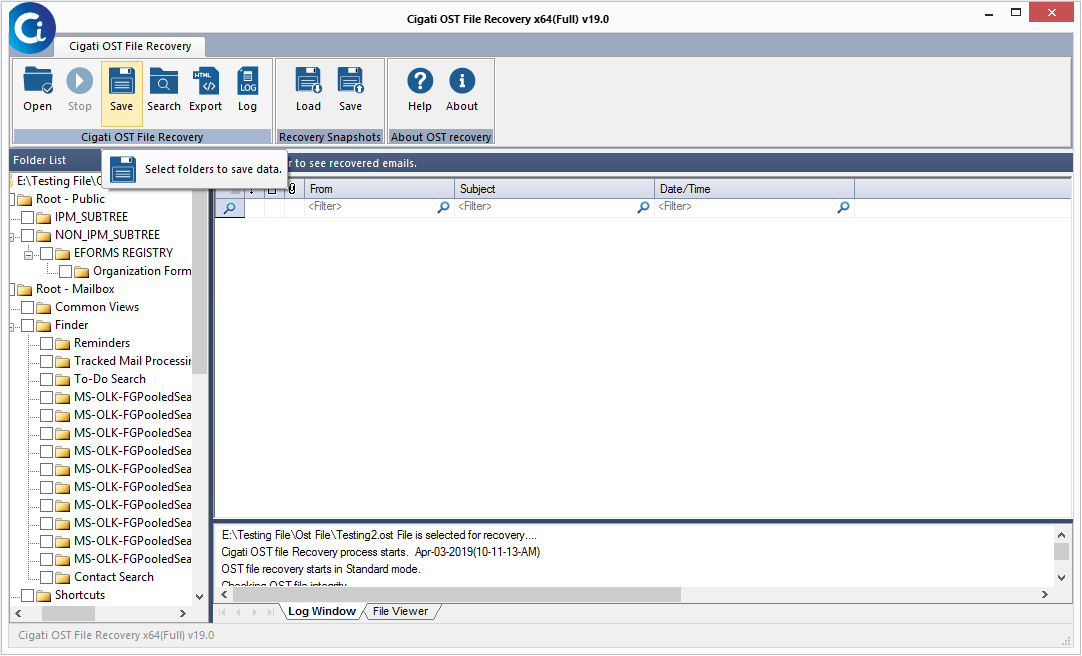
Task: Click the Cigati application logo
Action: click(32, 28)
